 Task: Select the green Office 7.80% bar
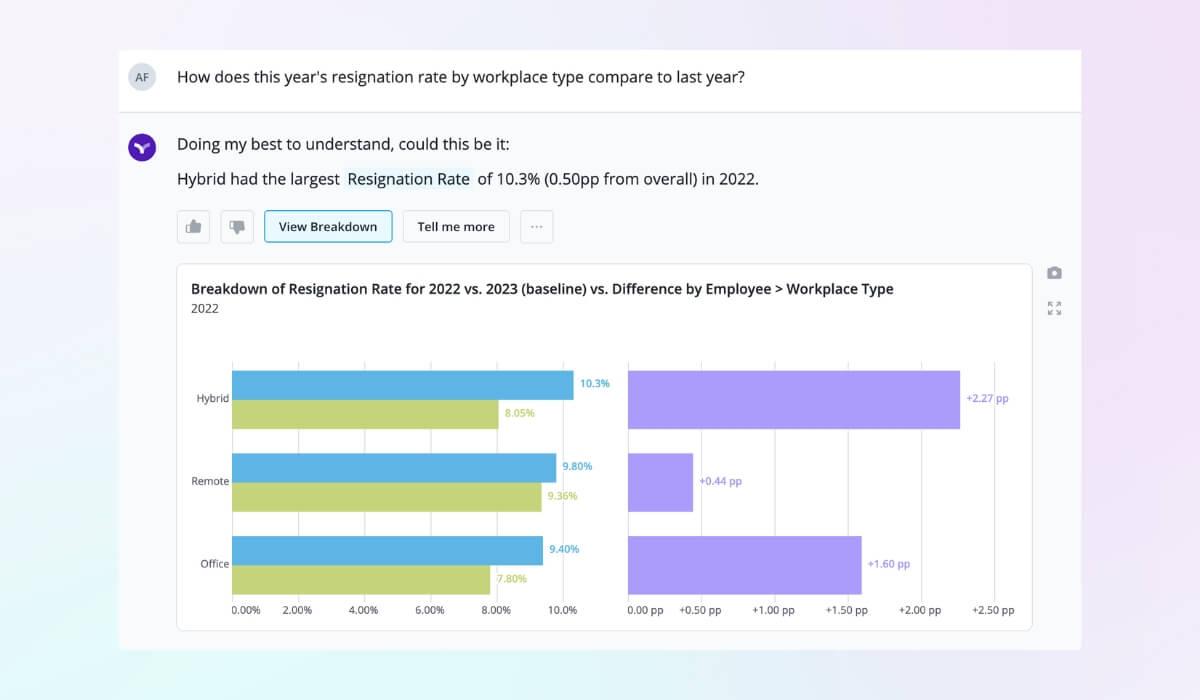(361, 580)
